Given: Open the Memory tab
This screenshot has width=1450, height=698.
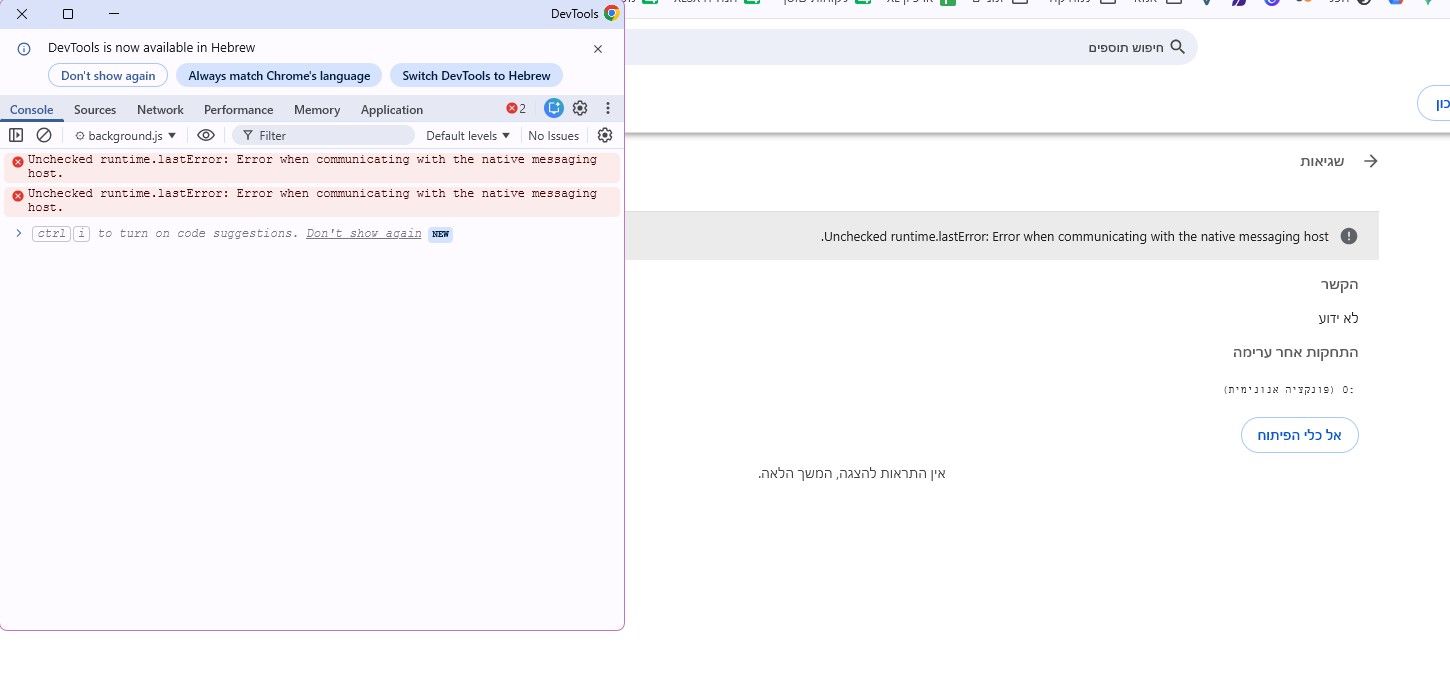Looking at the screenshot, I should pyautogui.click(x=317, y=110).
